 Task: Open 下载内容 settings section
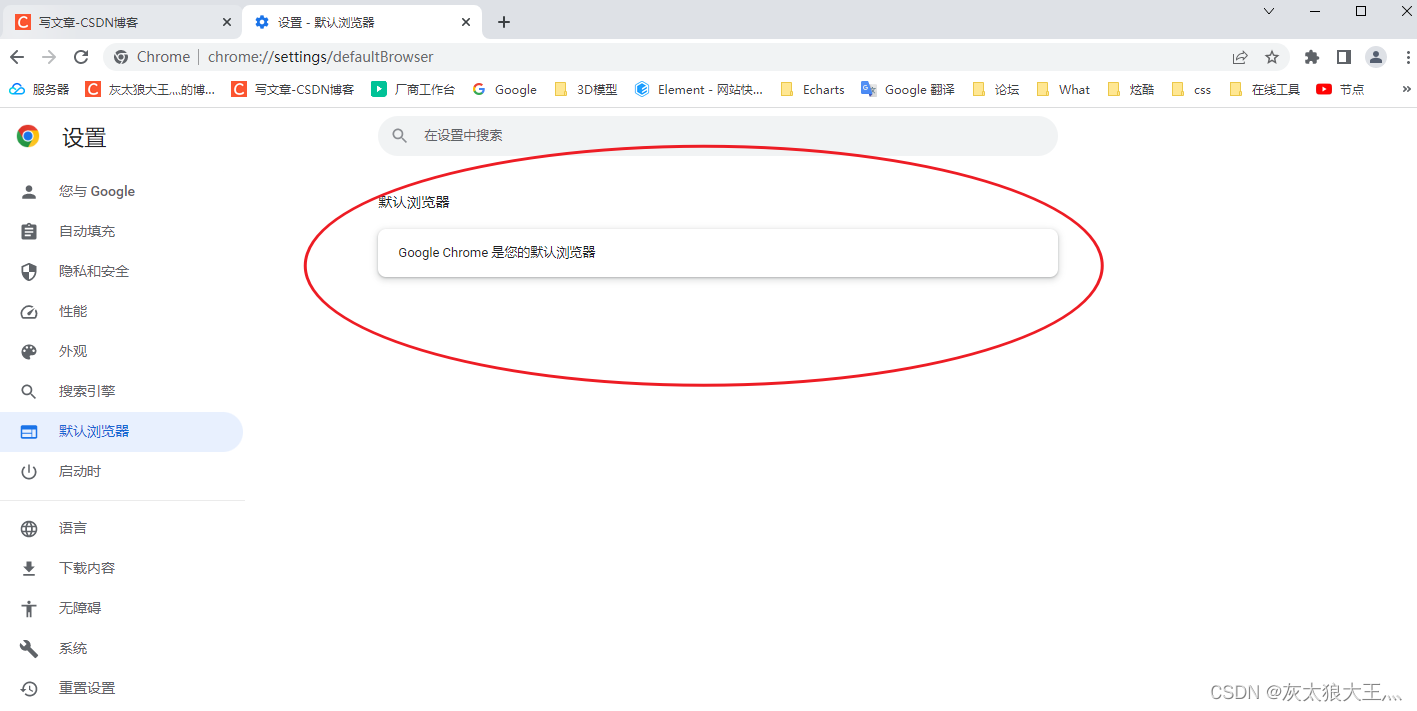(121, 568)
